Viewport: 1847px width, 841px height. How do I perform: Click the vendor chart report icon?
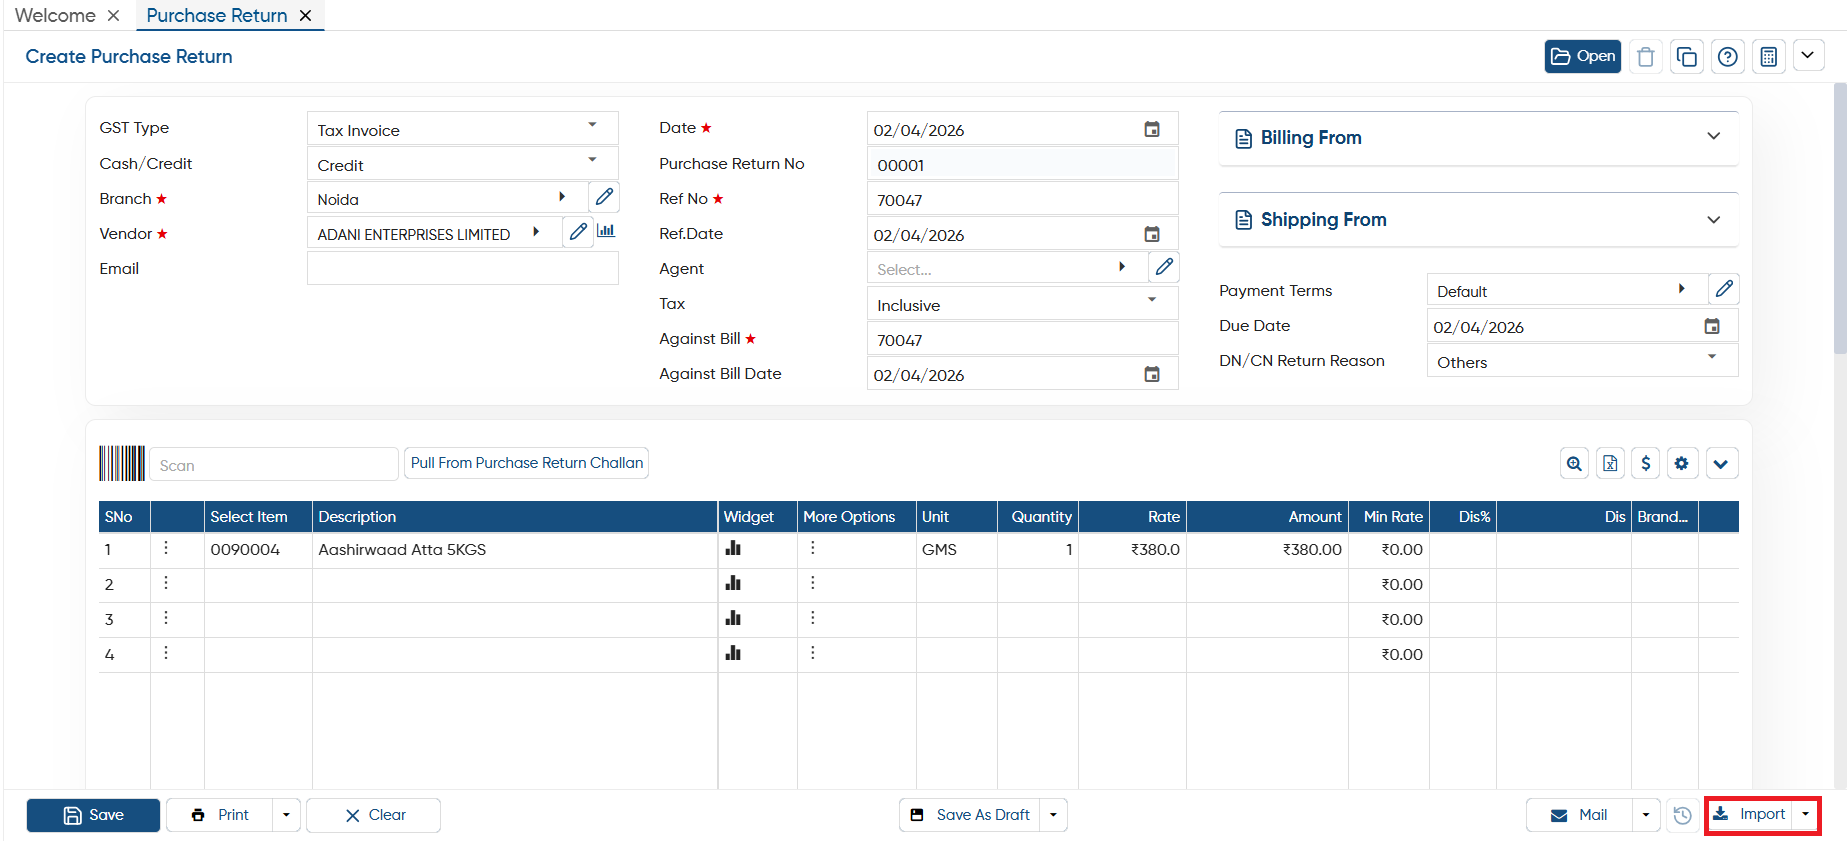[x=606, y=231]
